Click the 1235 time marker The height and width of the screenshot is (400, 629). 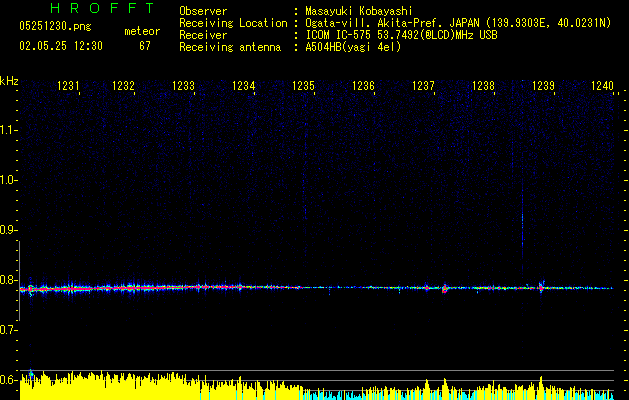[303, 86]
